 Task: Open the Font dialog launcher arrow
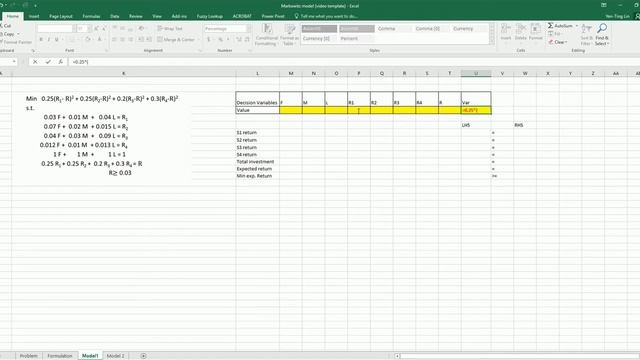(107, 51)
